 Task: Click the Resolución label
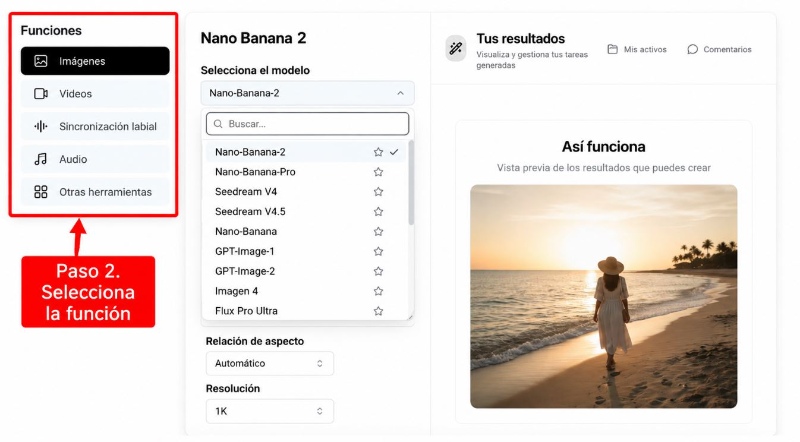[x=233, y=389]
